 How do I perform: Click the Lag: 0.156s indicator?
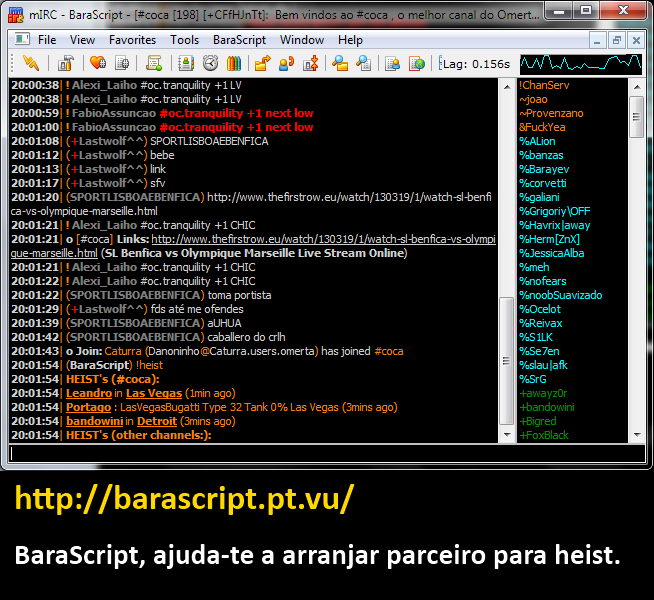click(x=474, y=64)
